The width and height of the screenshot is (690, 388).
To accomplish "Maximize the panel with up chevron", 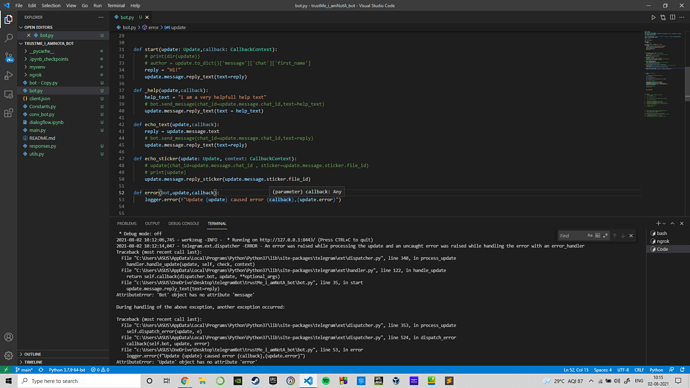I will click(672, 223).
